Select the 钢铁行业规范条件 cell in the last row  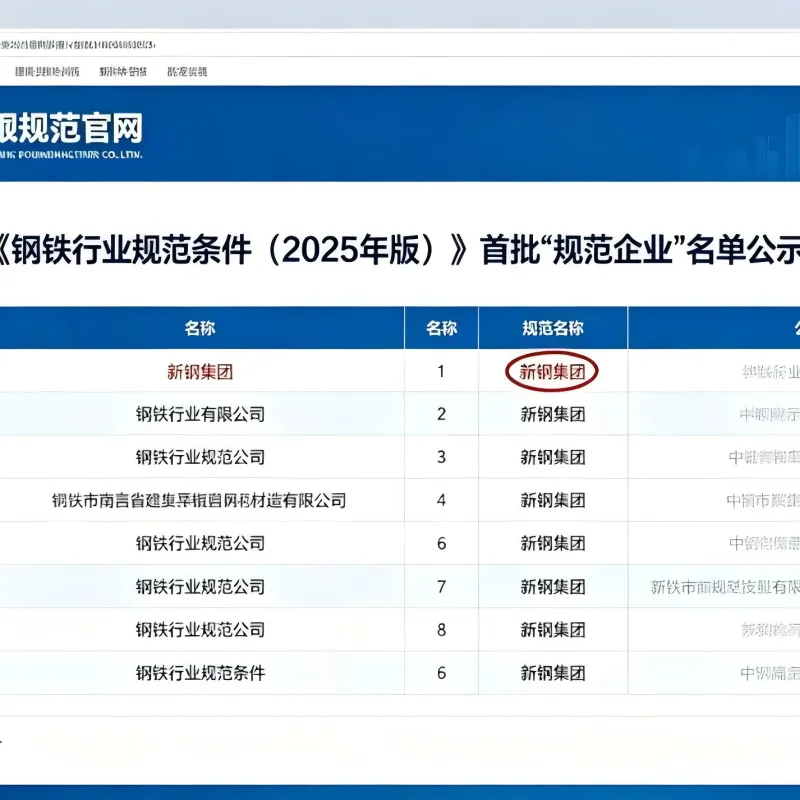(x=200, y=673)
